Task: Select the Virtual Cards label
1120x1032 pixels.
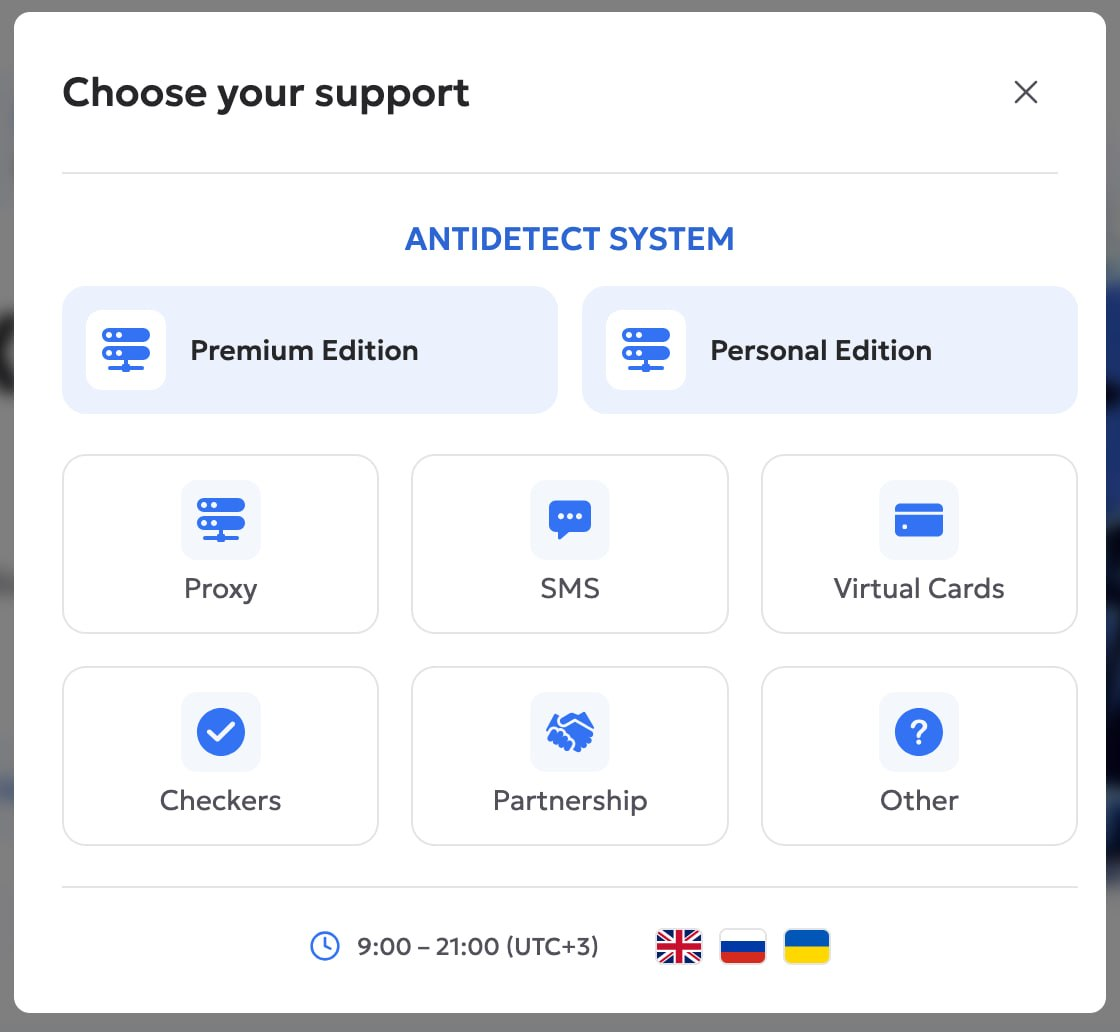Action: (919, 588)
